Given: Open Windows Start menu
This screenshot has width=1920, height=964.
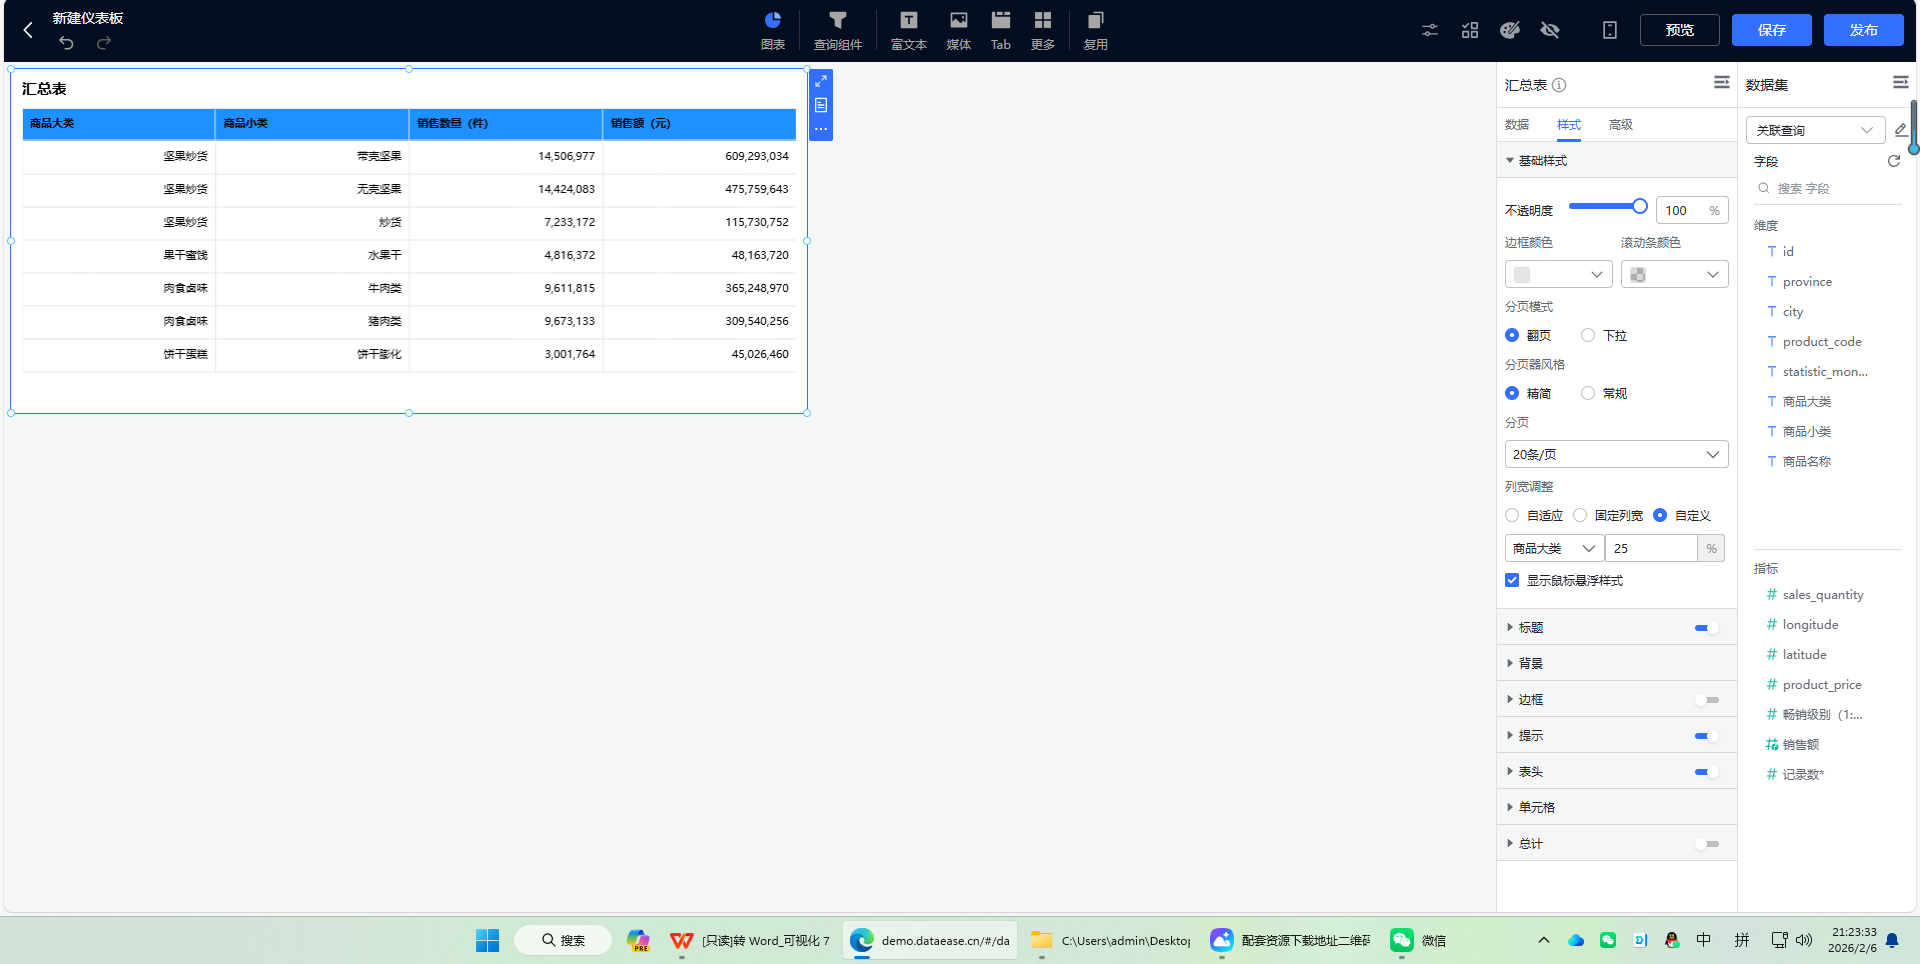Looking at the screenshot, I should [487, 940].
